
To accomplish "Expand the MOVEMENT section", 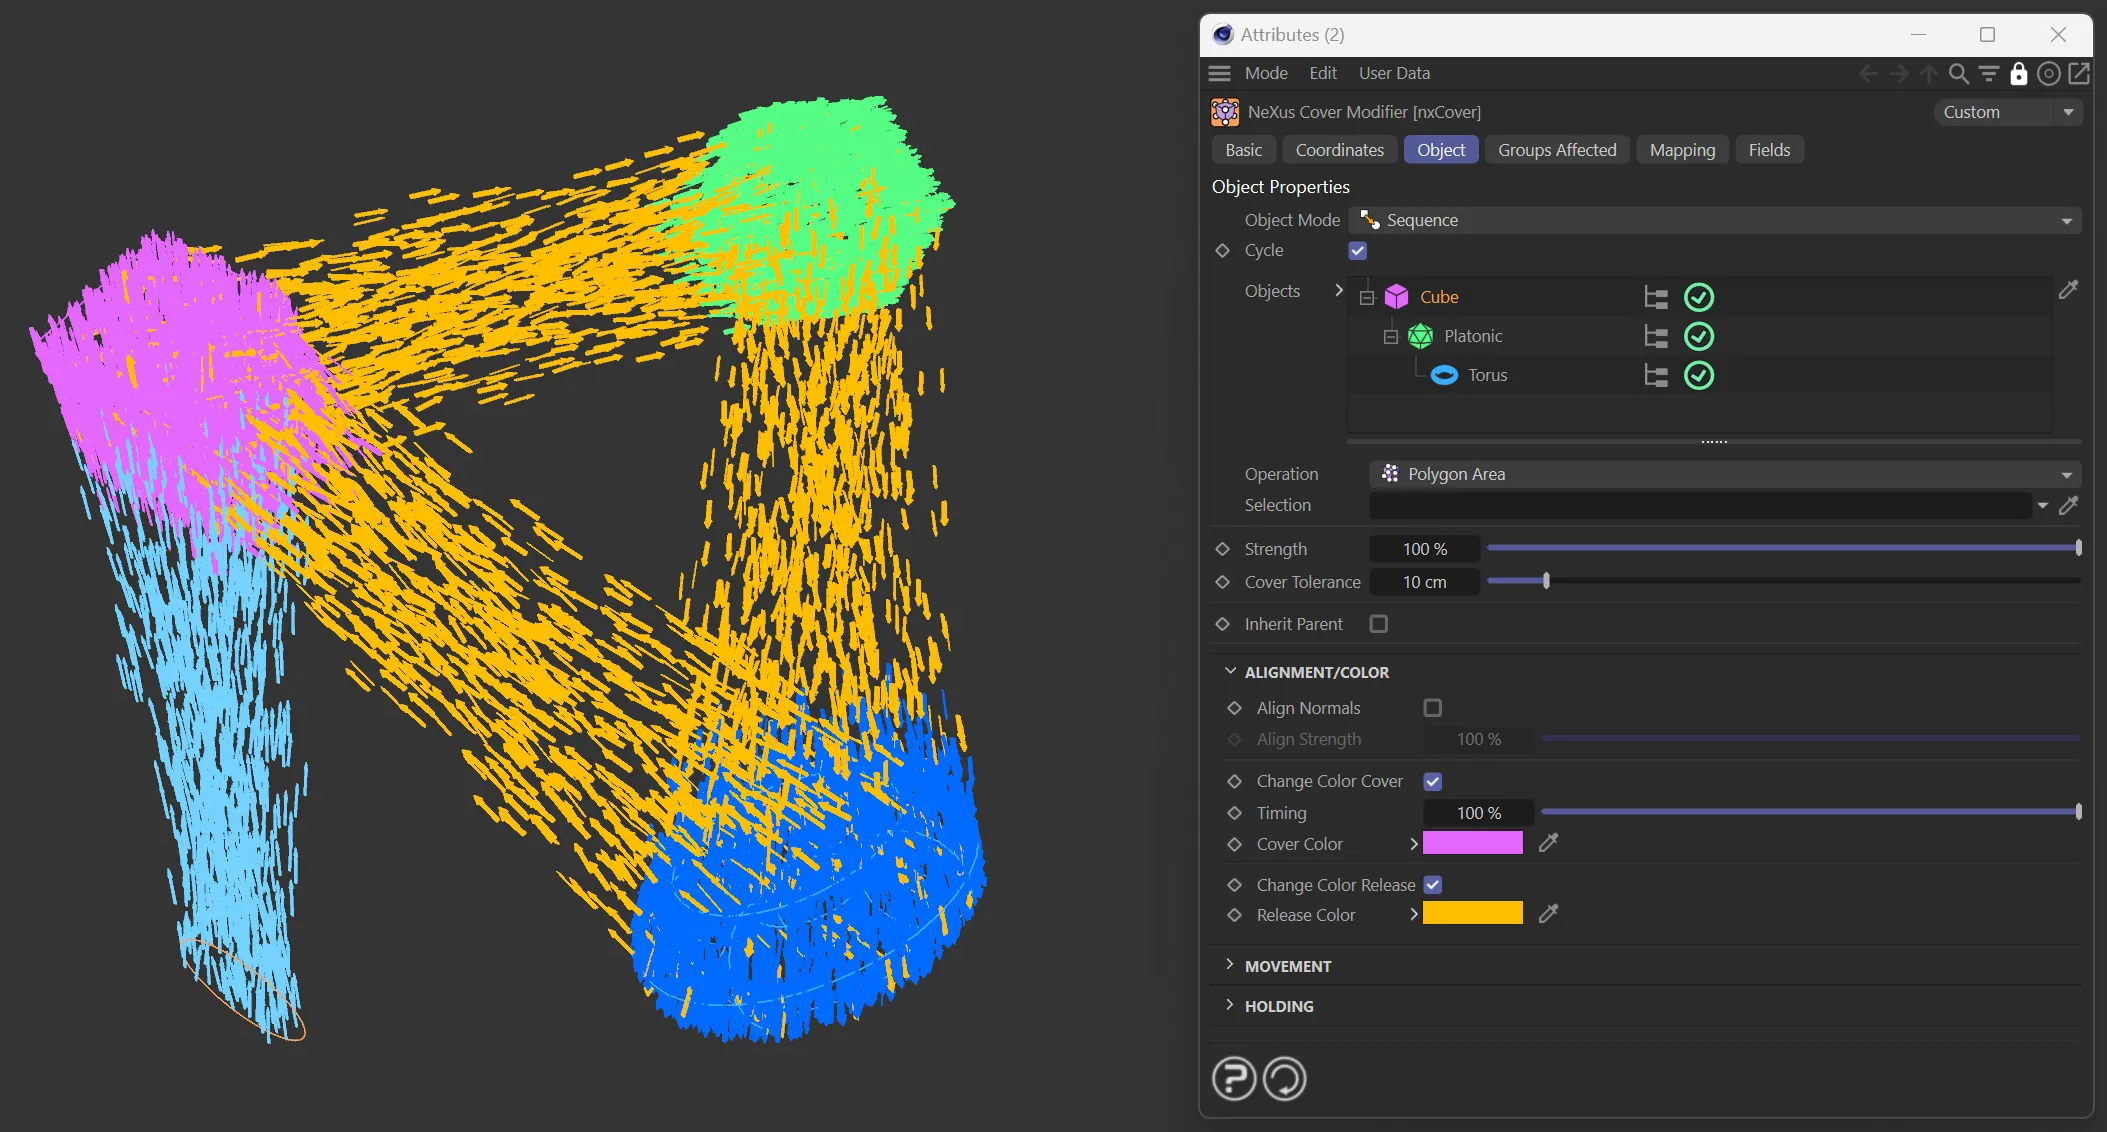I will click(x=1287, y=966).
